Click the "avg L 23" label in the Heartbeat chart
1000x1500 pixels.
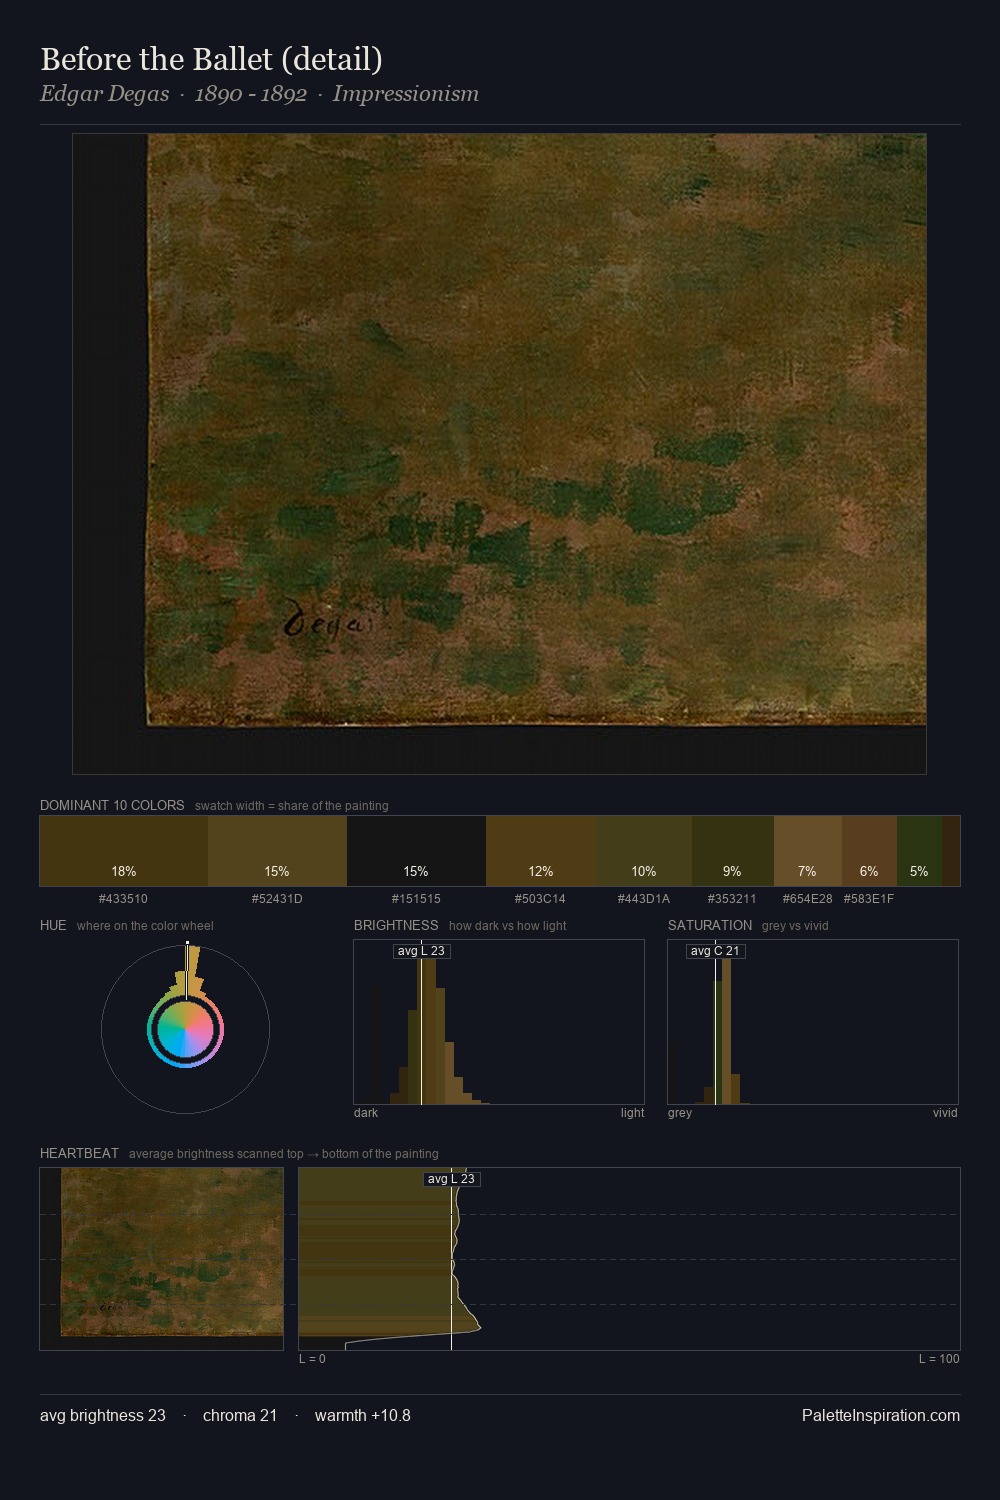[x=451, y=1179]
